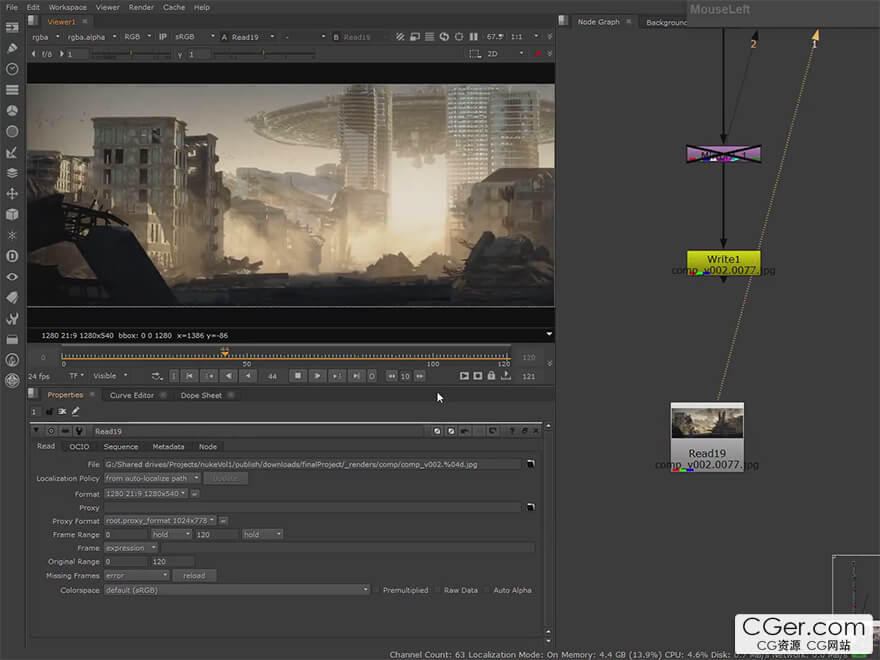880x660 pixels.
Task: Open the ToolSets wrench icon
Action: 12,318
